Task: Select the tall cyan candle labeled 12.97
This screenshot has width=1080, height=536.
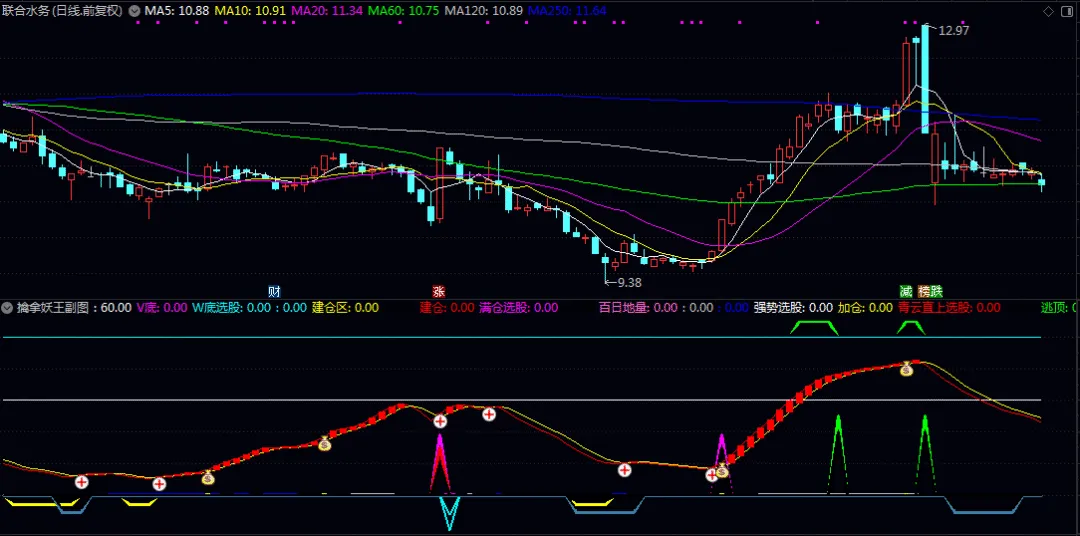Action: coord(925,78)
